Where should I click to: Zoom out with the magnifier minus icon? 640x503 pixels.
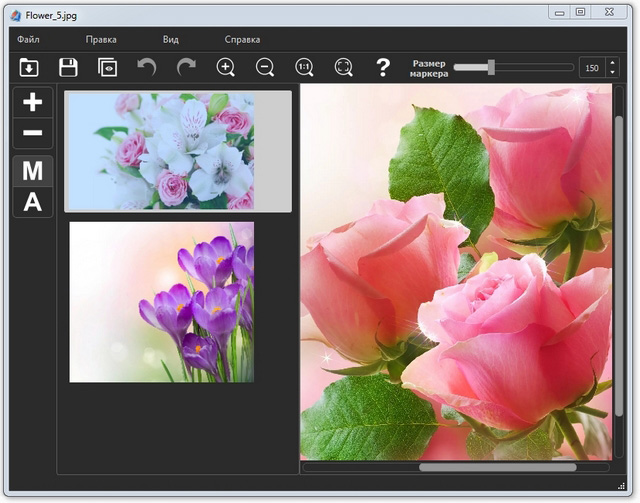point(265,68)
